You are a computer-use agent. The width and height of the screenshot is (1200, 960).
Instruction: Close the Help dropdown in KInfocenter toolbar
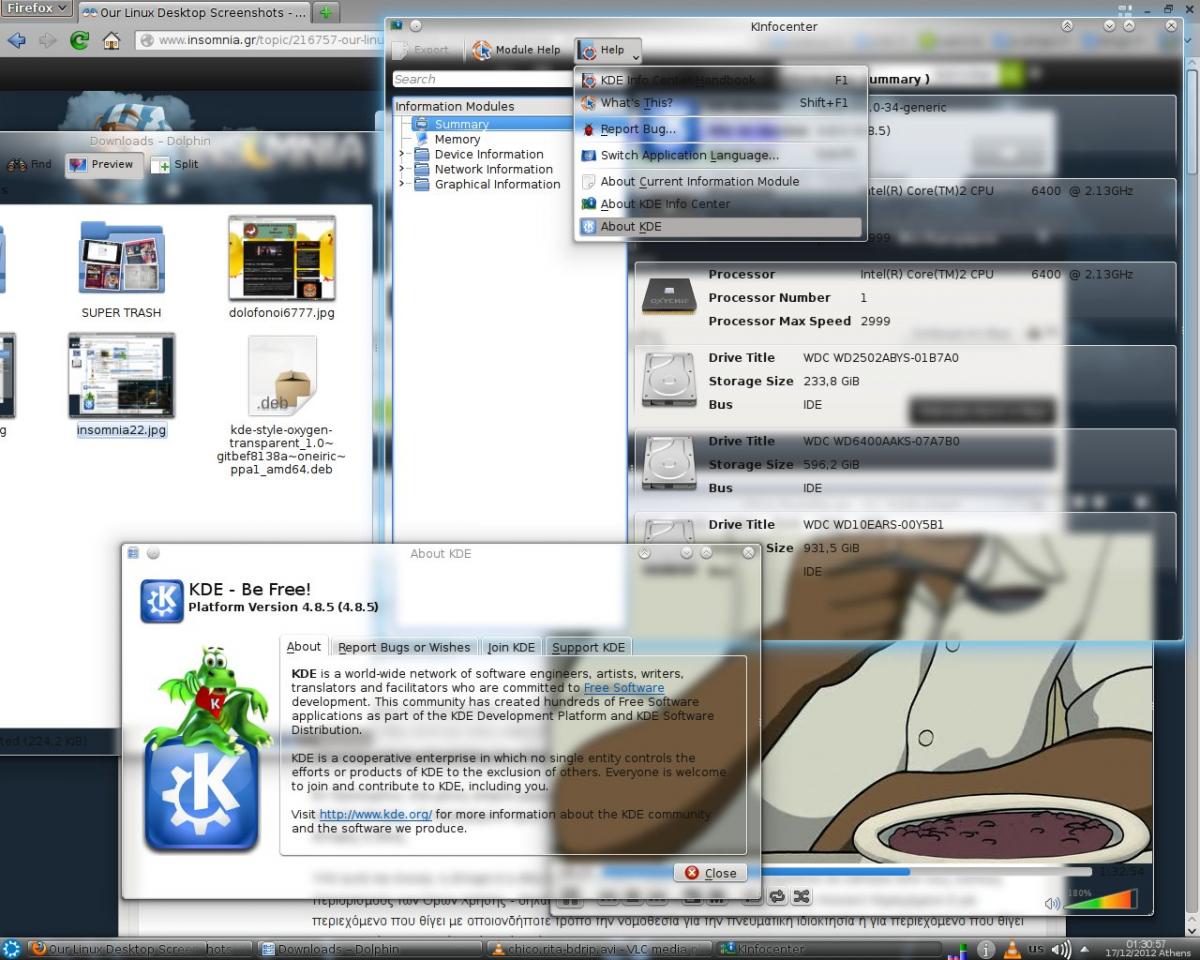click(608, 50)
